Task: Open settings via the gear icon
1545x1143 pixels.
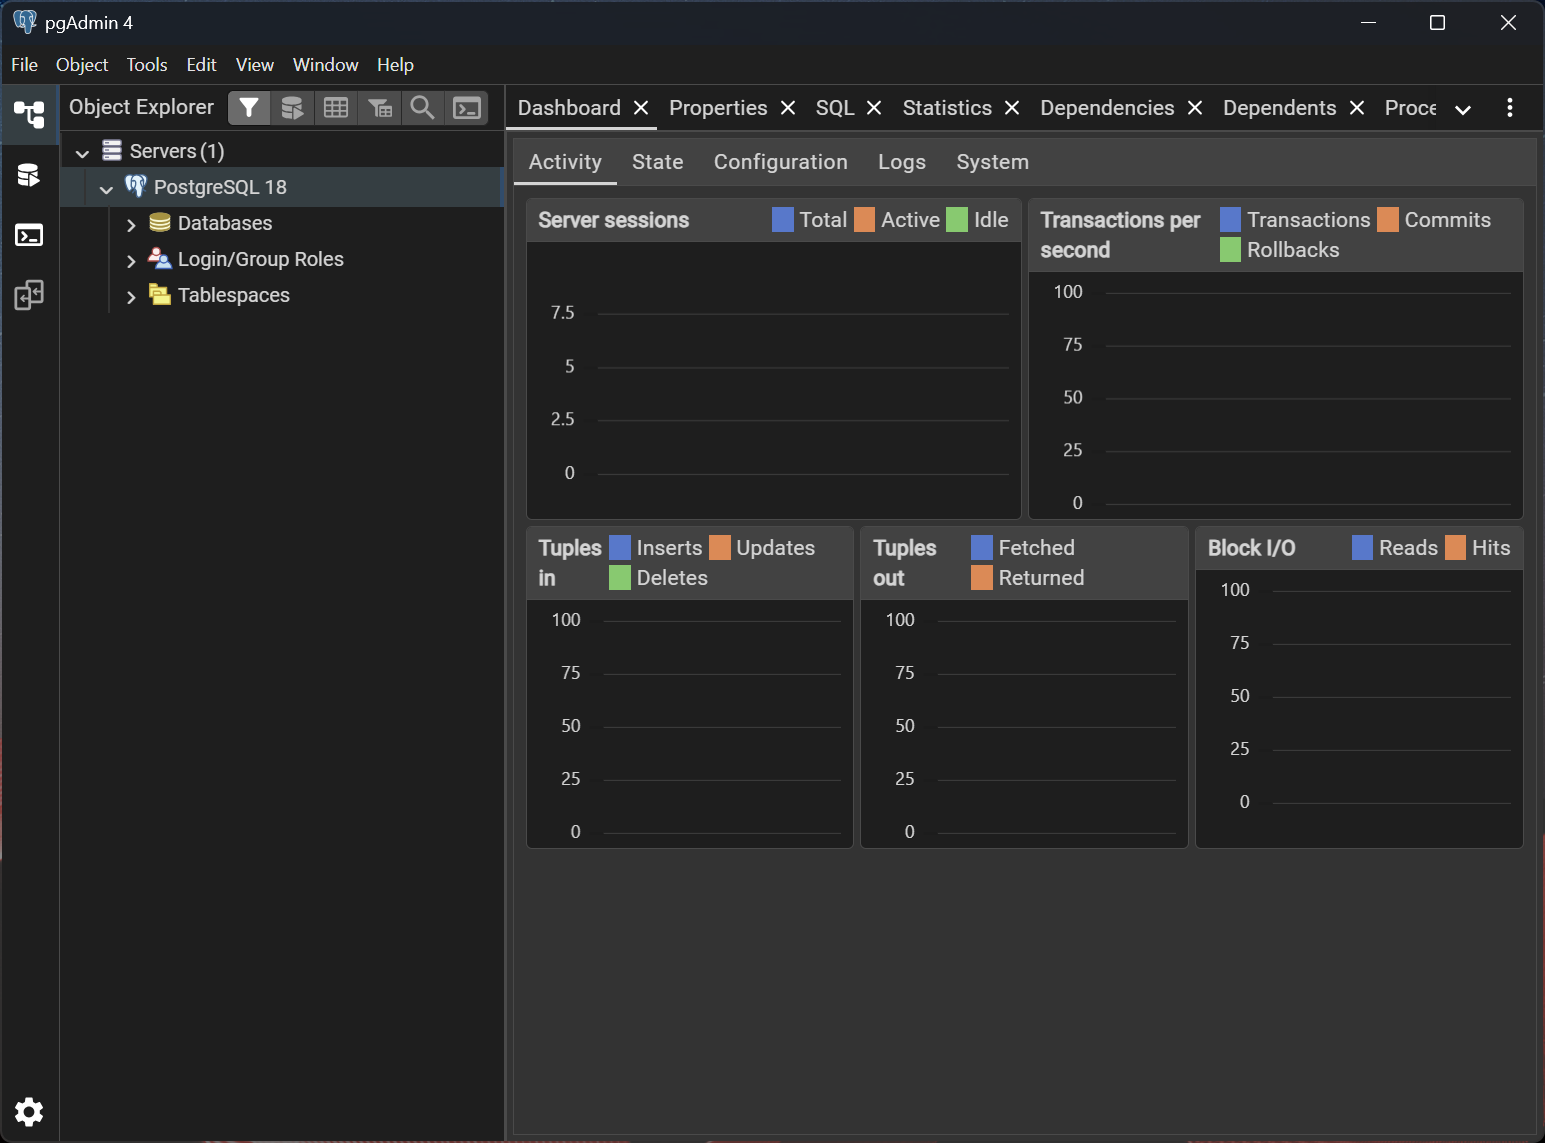Action: tap(29, 1111)
